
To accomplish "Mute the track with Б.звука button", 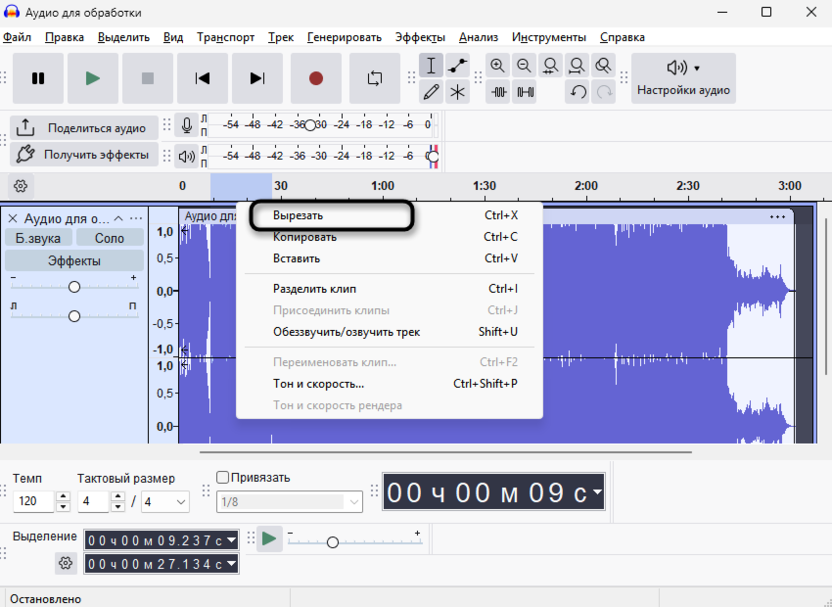I will 36,237.
